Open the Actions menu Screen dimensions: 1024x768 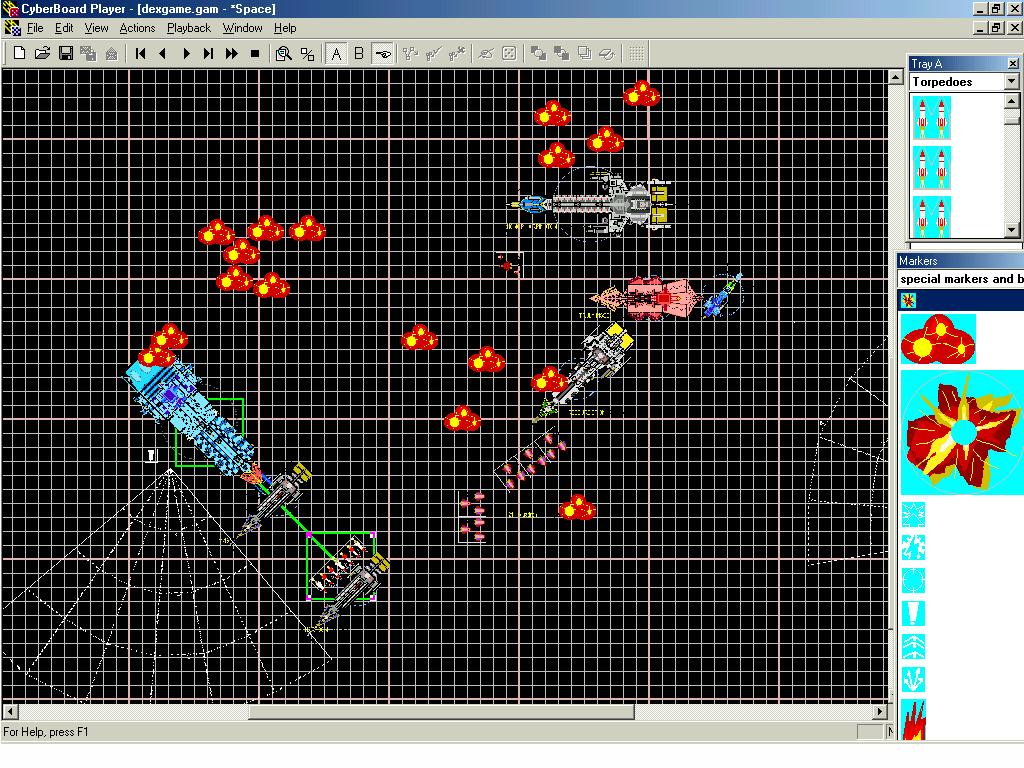(x=137, y=28)
